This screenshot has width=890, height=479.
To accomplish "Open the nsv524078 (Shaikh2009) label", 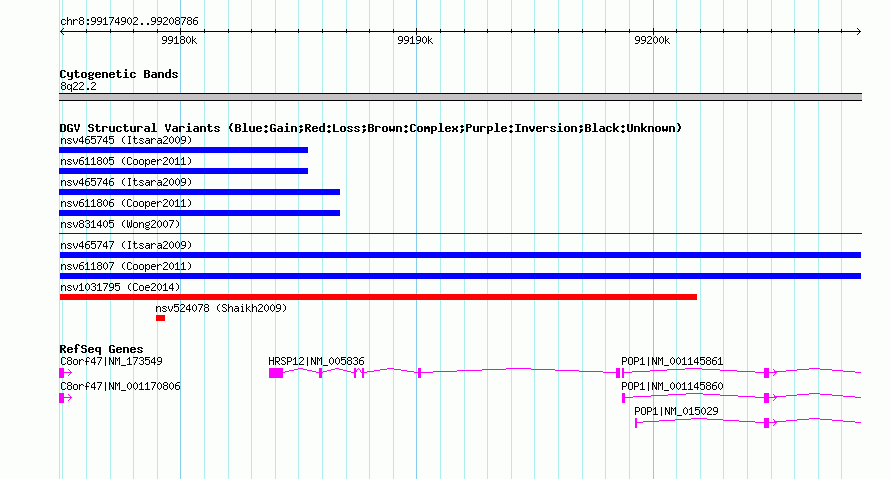I will 221,308.
